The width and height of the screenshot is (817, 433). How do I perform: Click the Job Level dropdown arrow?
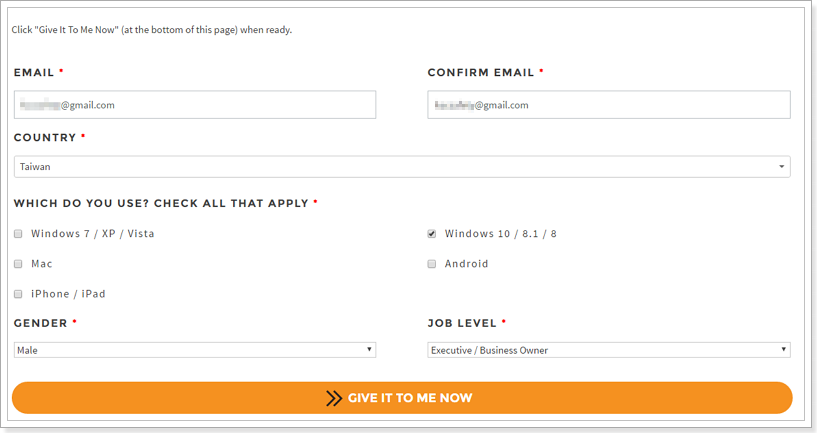pos(784,350)
